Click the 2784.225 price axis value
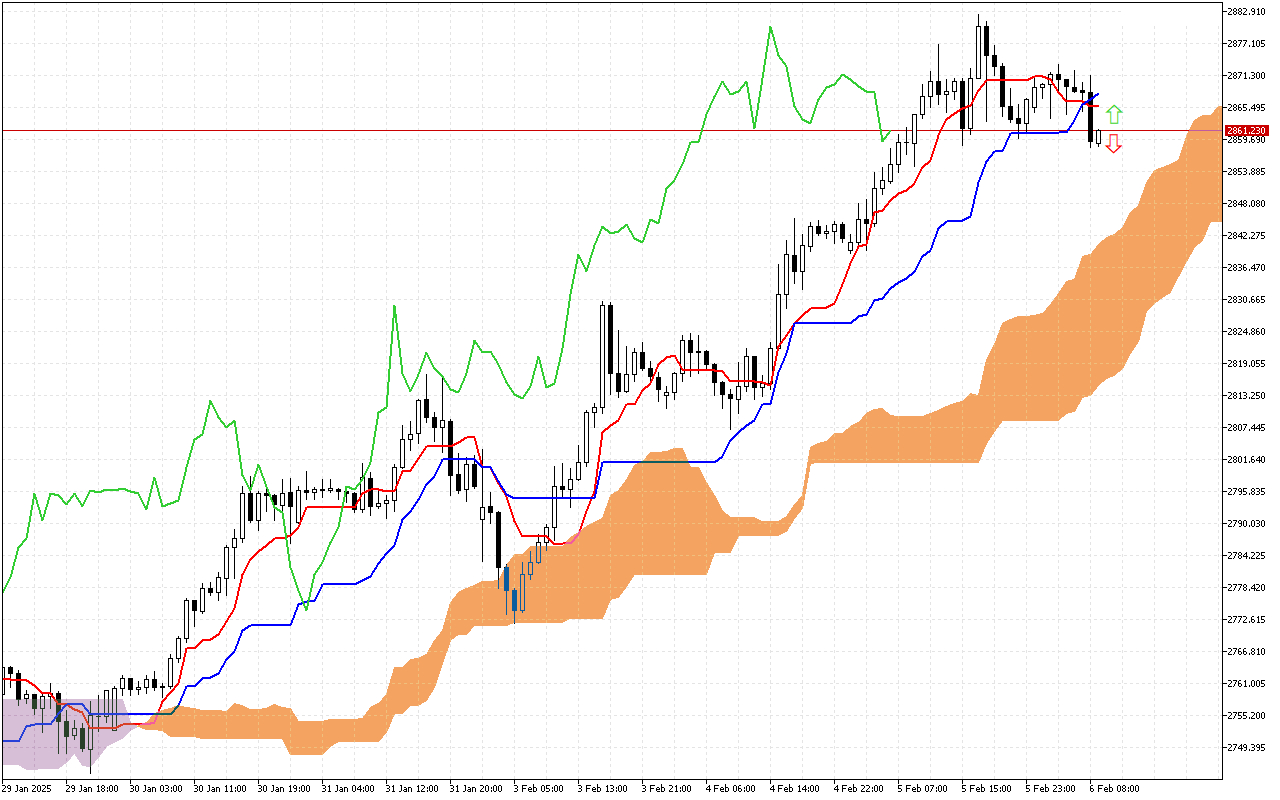1280x800 pixels. tap(1246, 555)
